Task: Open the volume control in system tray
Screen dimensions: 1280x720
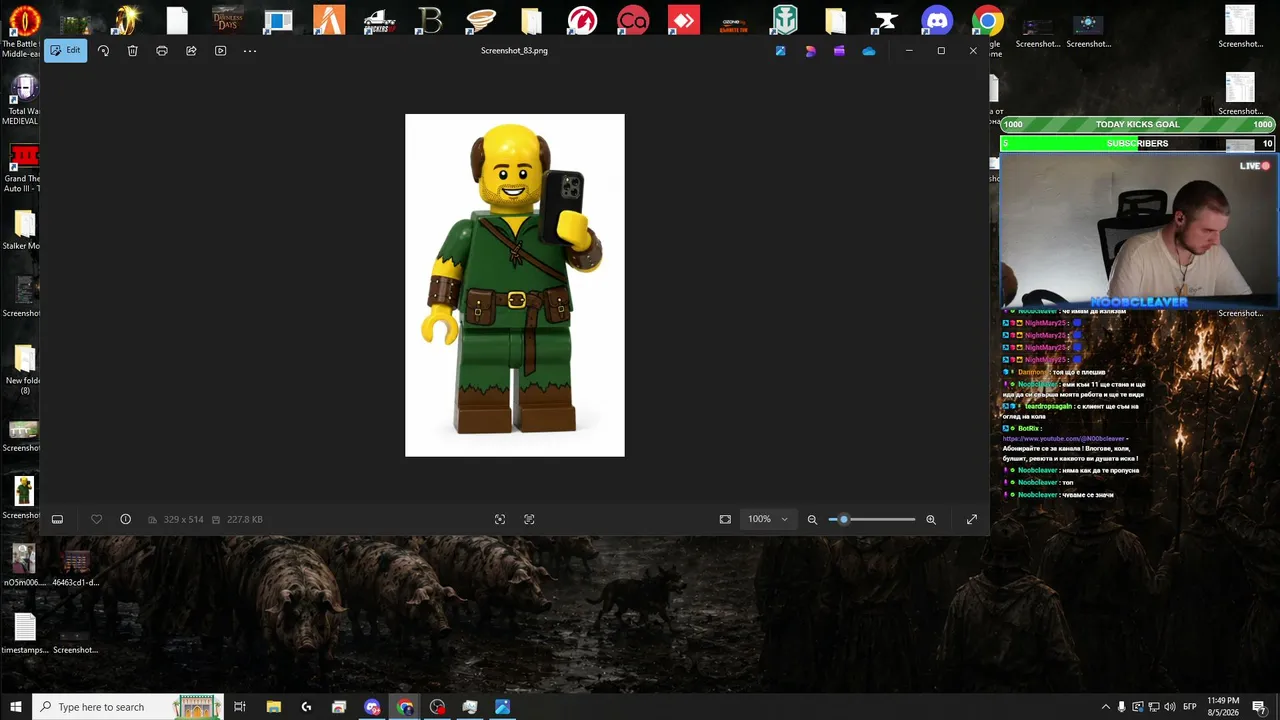Action: click(1171, 707)
